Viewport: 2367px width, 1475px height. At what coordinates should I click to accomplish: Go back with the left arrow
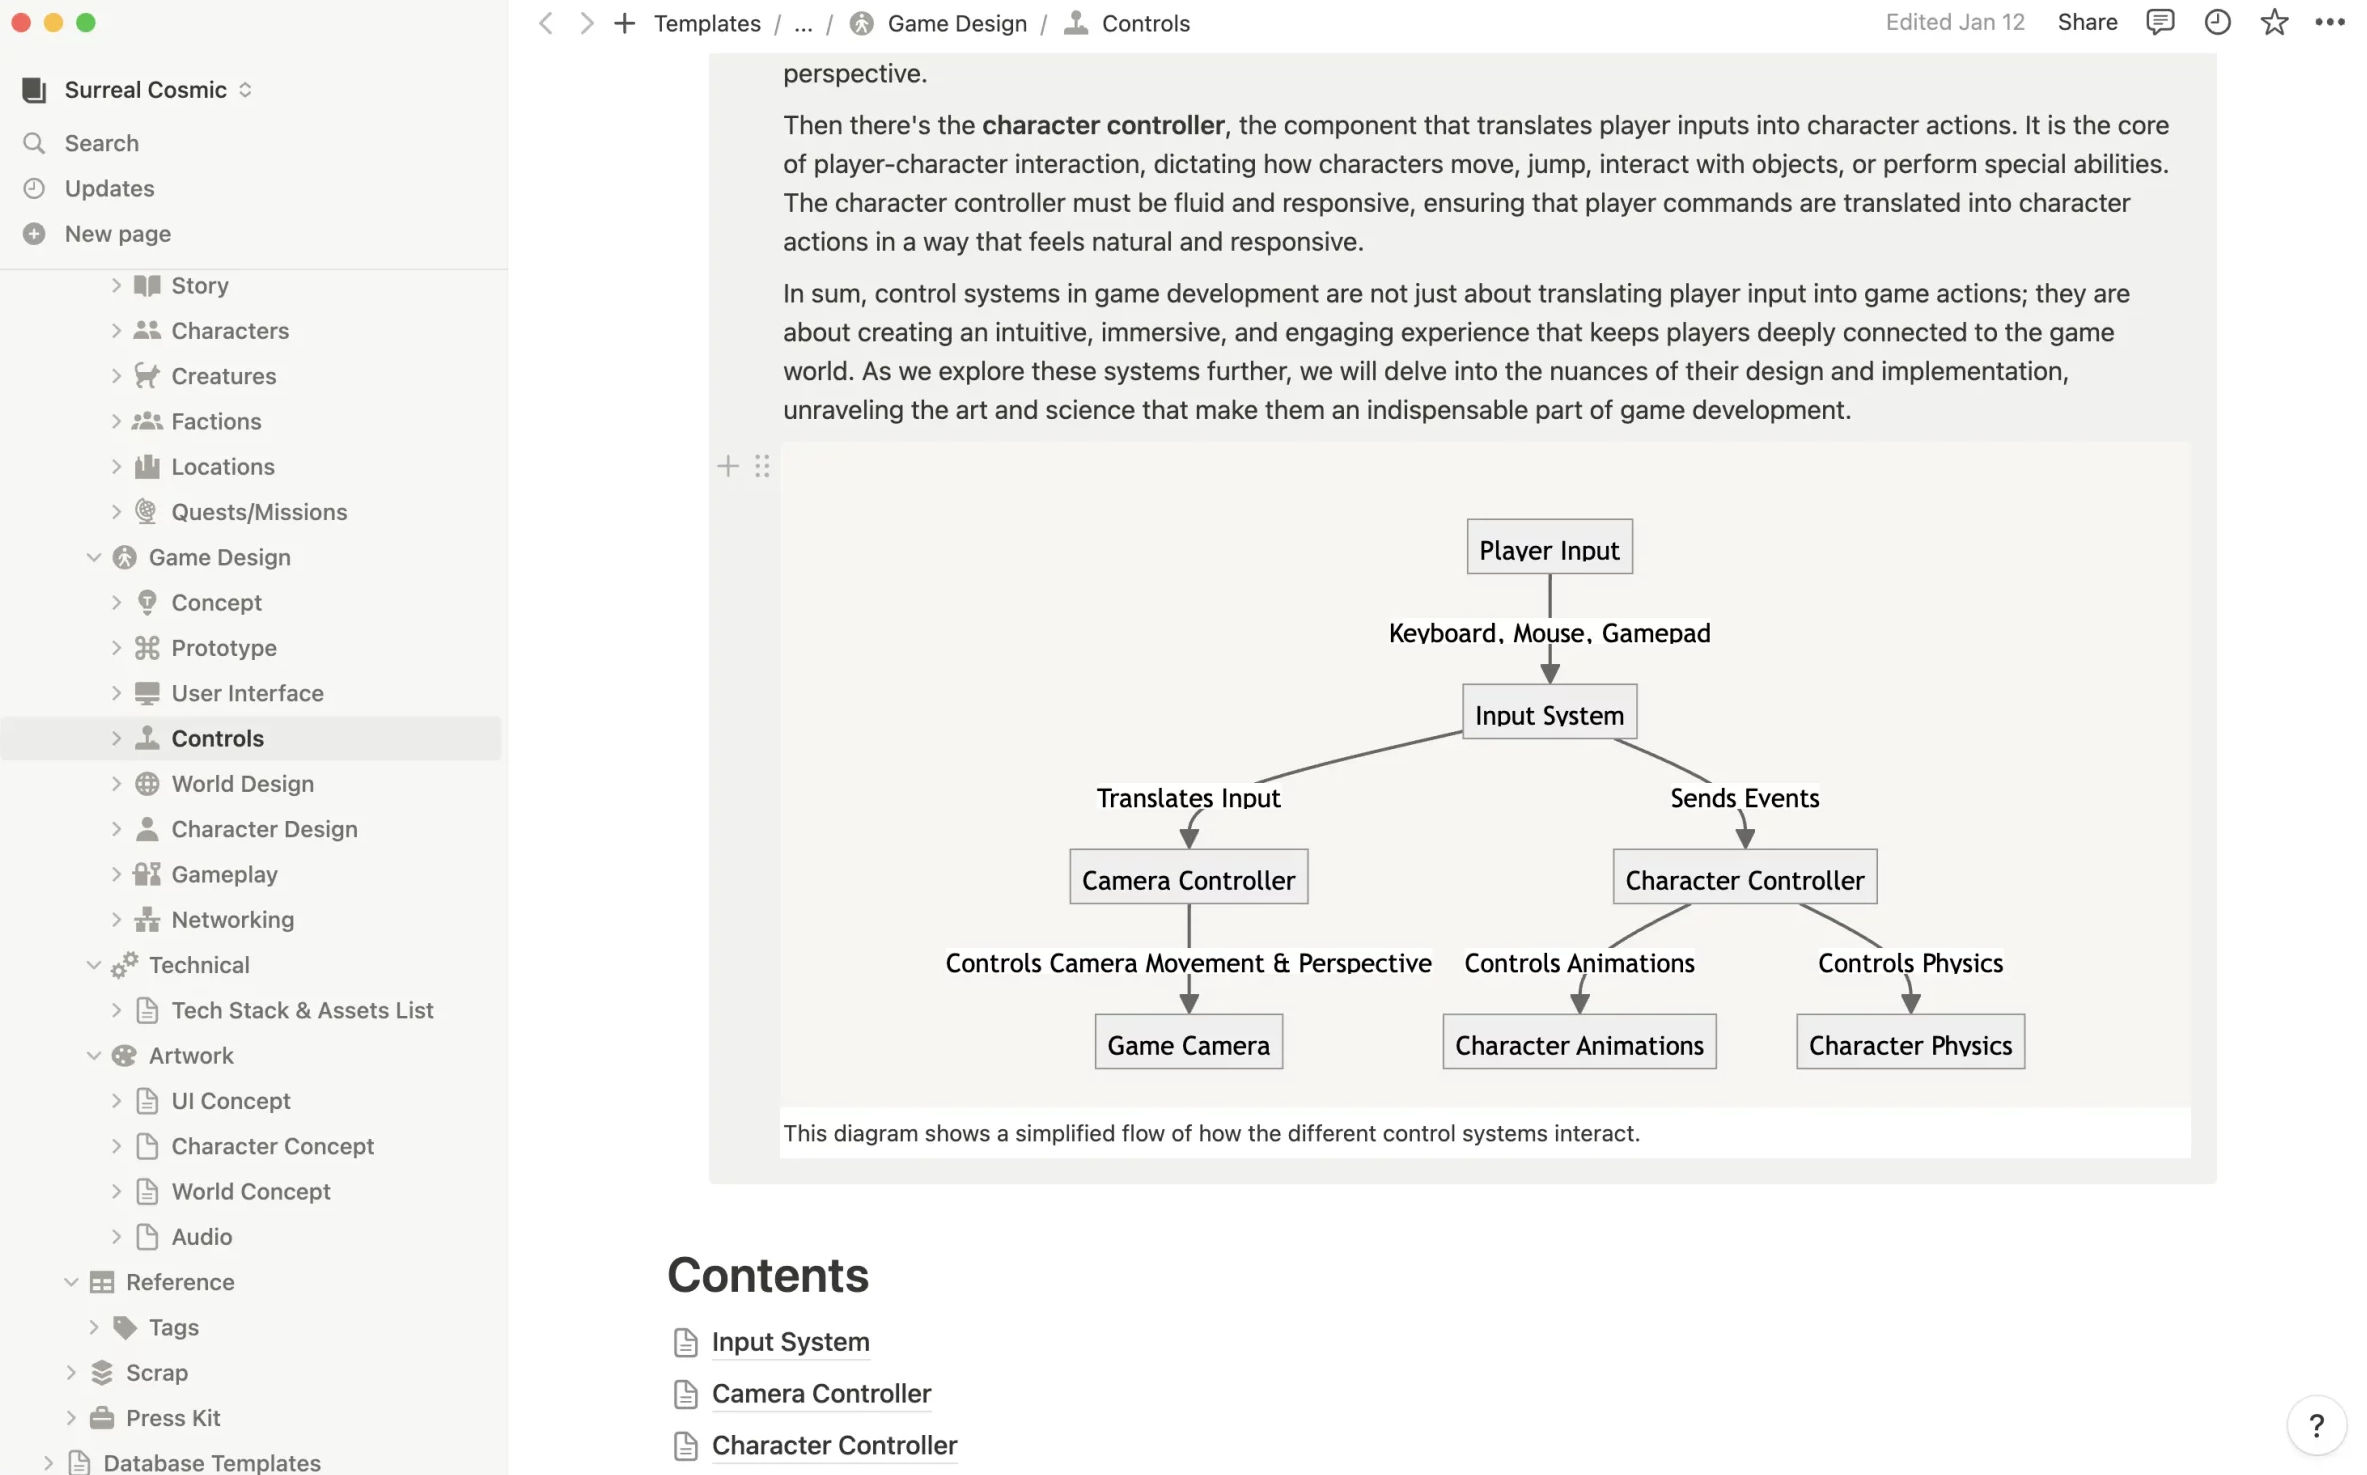point(546,23)
